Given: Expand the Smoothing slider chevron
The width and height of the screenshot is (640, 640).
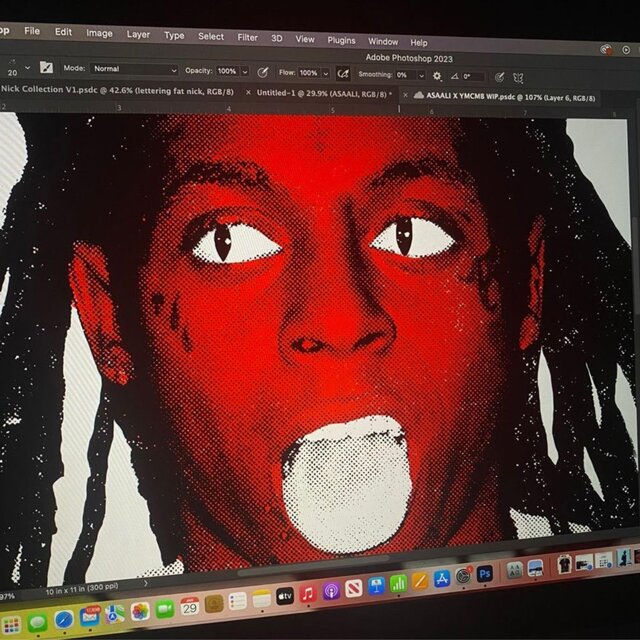Looking at the screenshot, I should click(x=421, y=76).
